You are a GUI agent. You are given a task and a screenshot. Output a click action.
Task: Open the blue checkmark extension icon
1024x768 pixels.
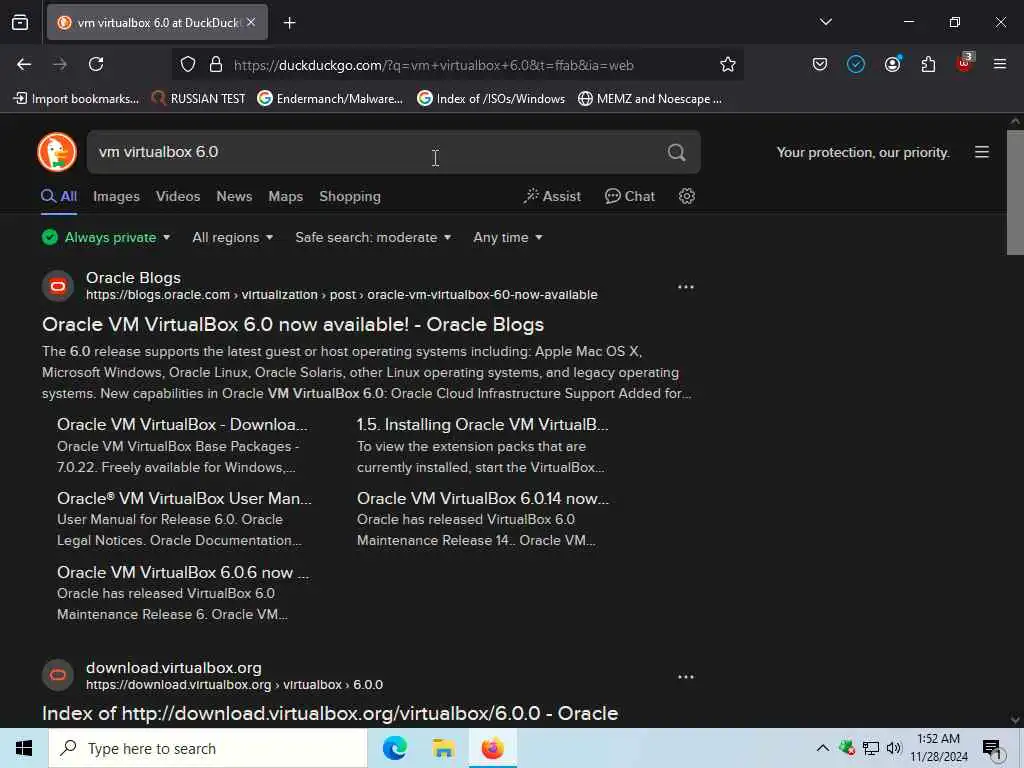(x=856, y=64)
